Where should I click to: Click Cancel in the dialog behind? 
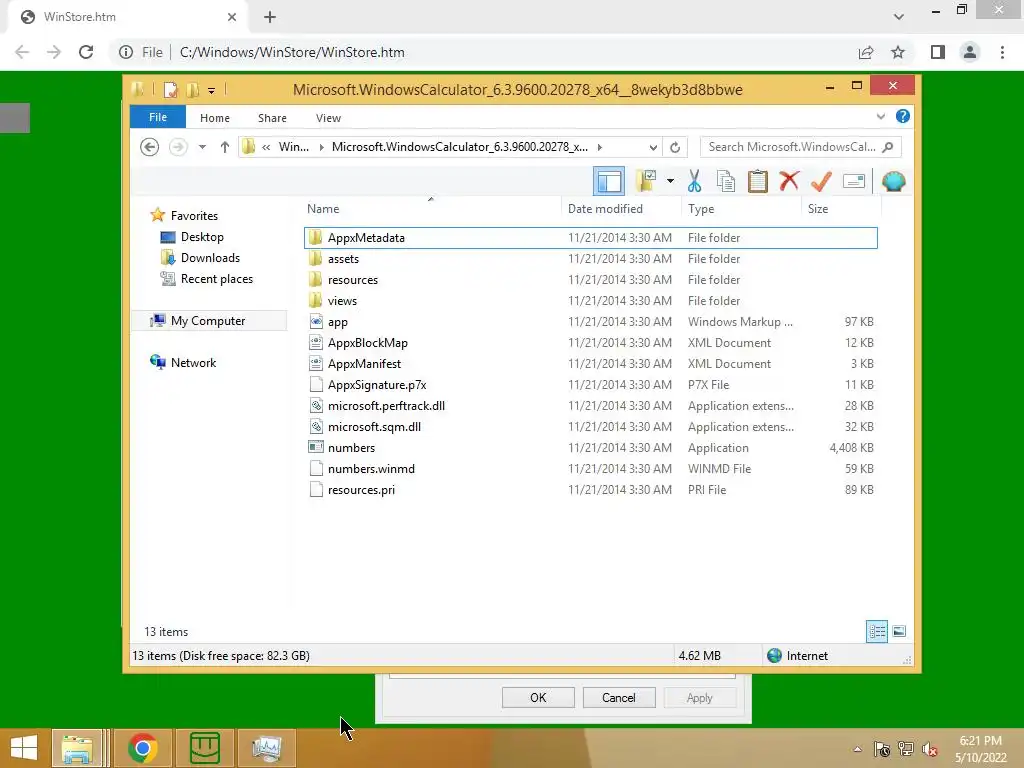pyautogui.click(x=618, y=697)
